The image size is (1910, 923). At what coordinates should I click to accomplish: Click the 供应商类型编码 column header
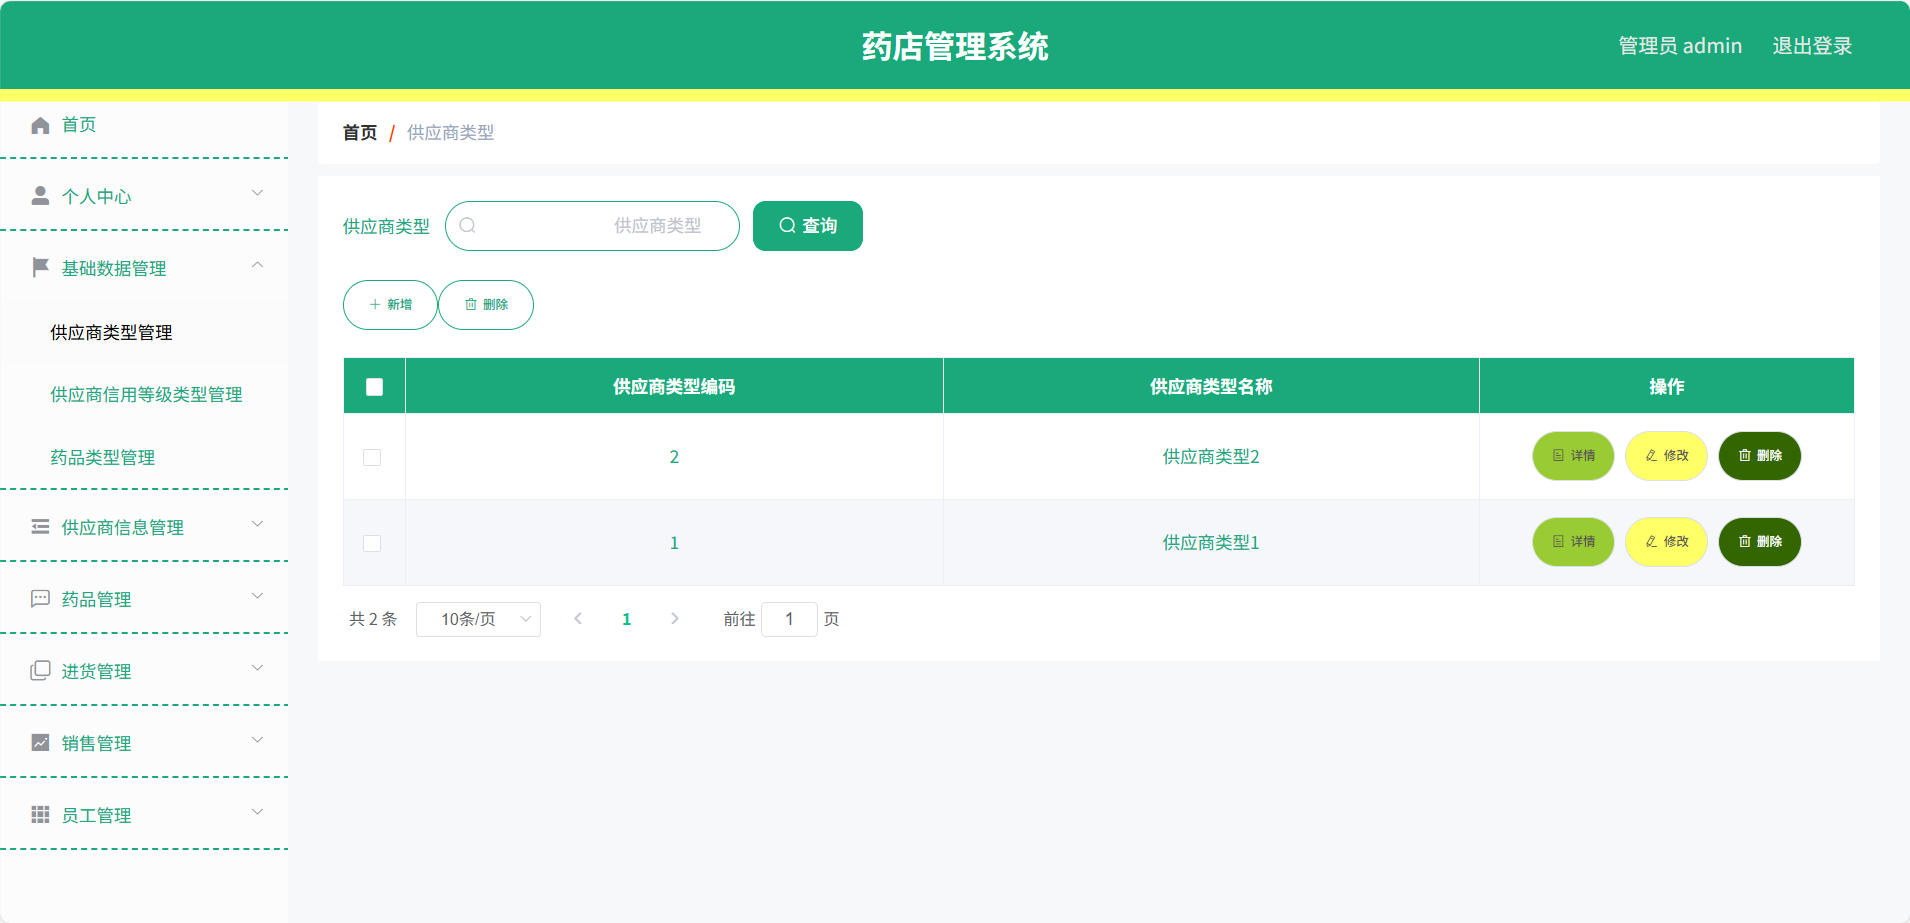coord(674,387)
